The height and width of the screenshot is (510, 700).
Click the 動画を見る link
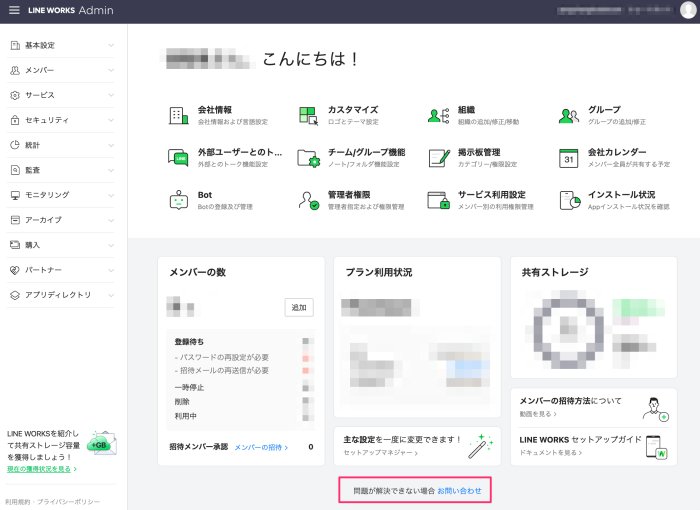pos(538,414)
